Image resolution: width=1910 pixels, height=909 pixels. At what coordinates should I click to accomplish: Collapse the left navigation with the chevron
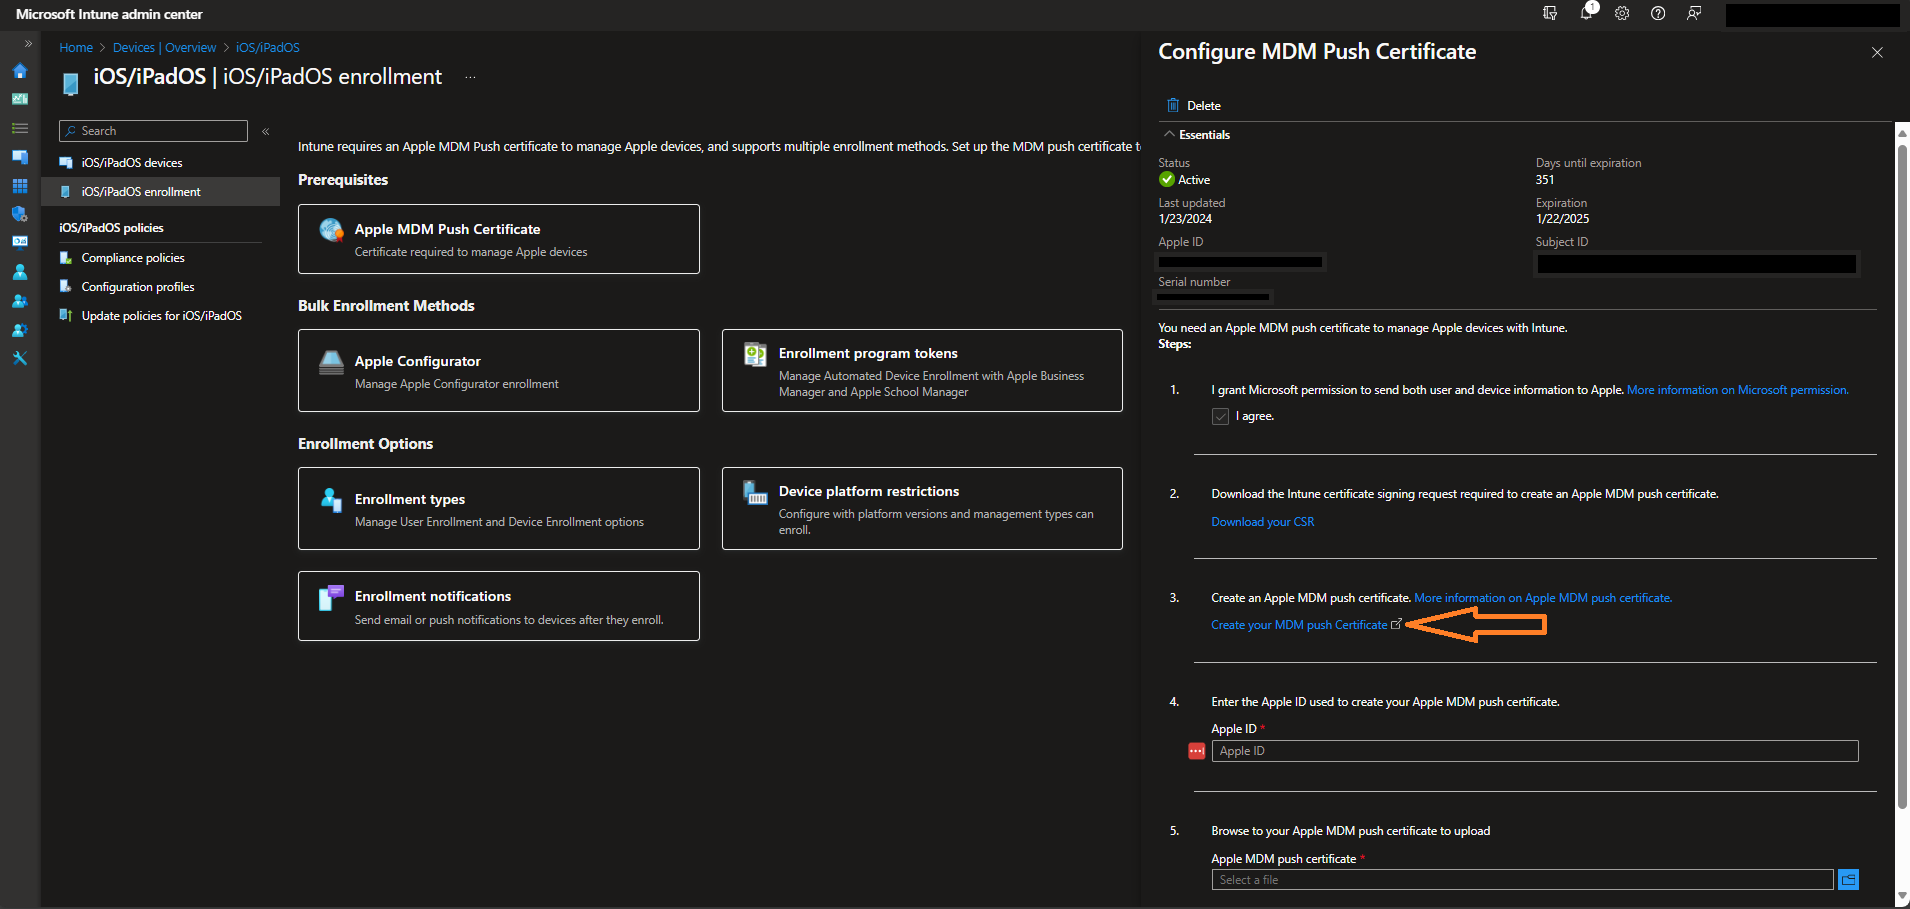[265, 130]
